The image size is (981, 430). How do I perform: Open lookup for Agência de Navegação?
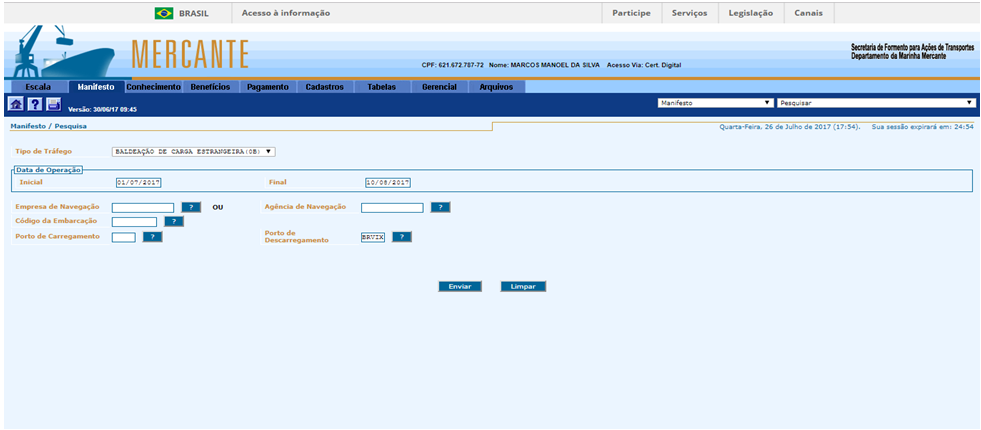440,207
